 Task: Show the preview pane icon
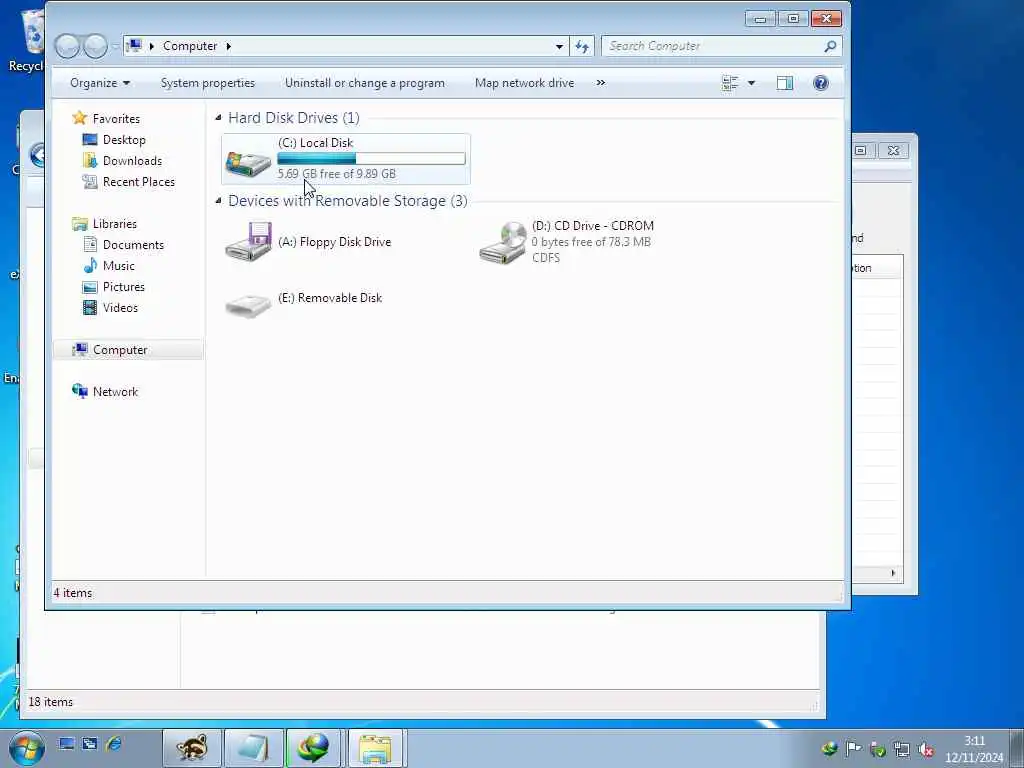[x=785, y=83]
